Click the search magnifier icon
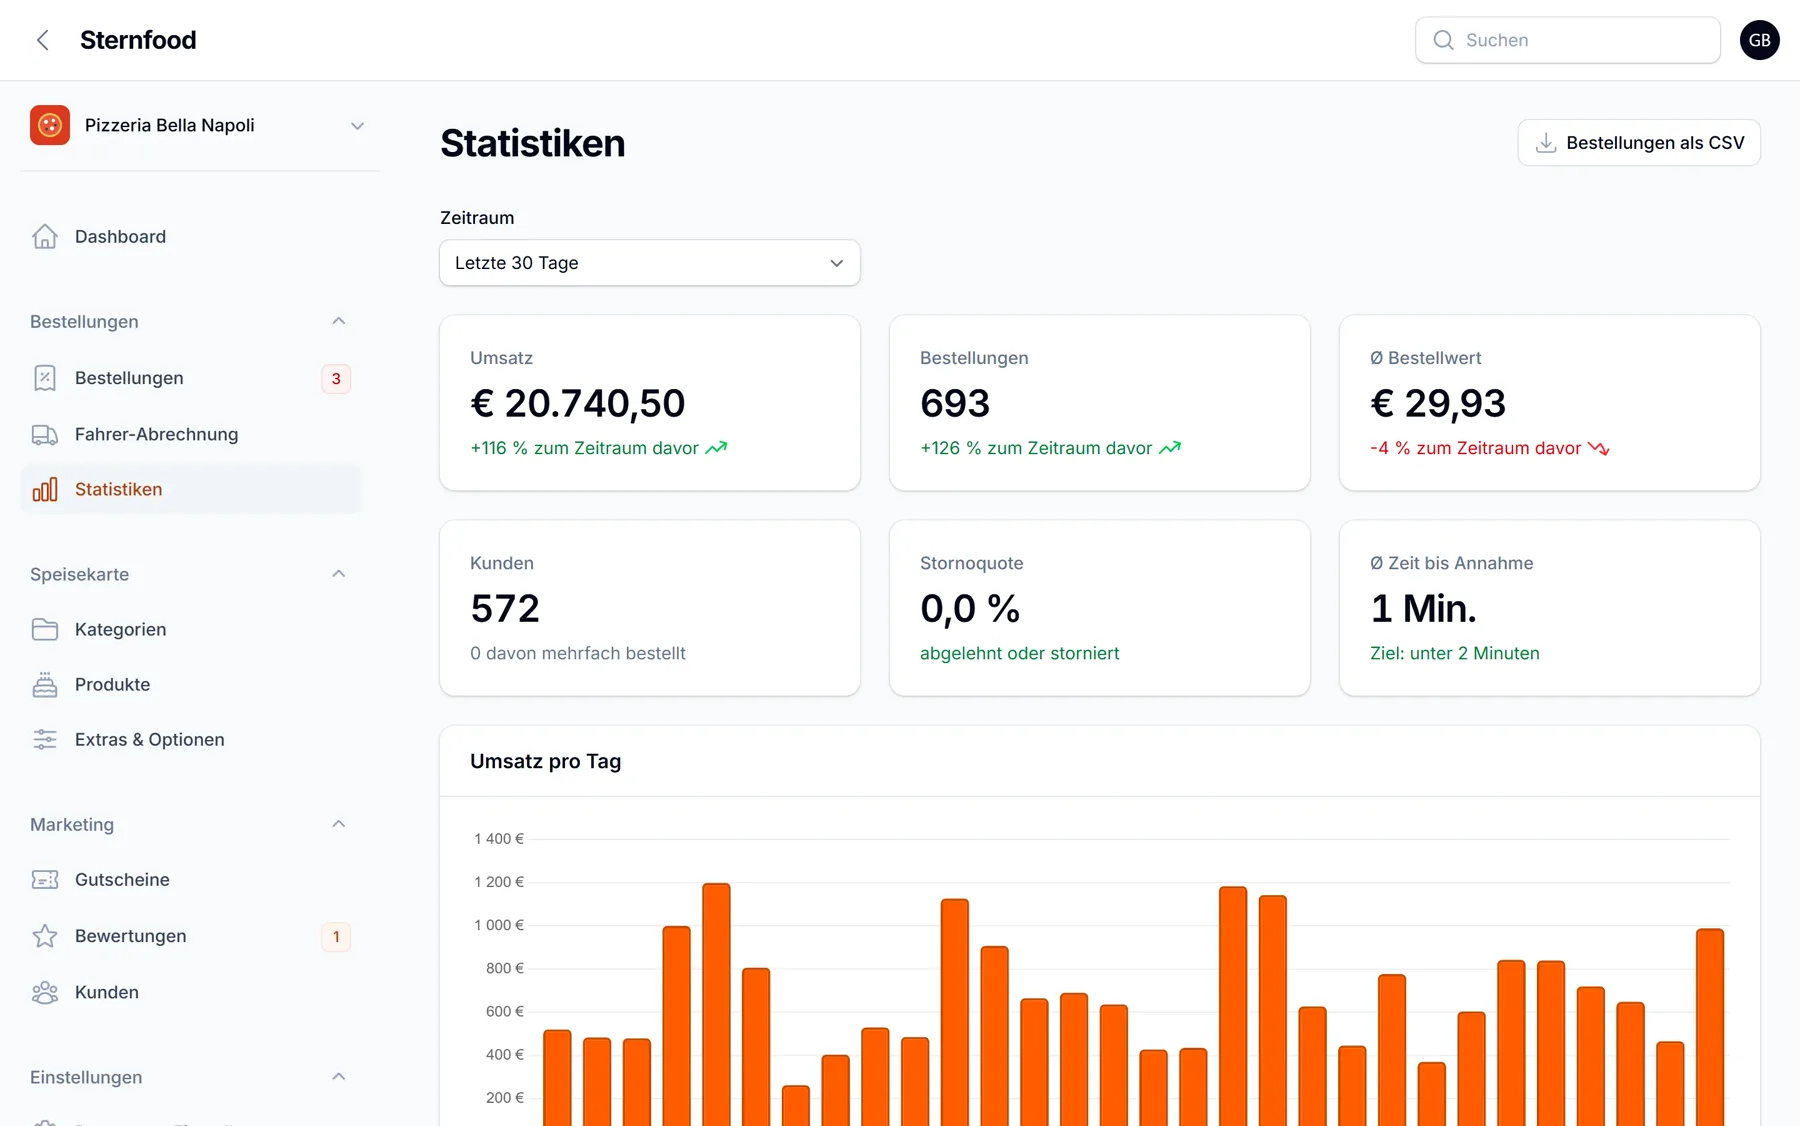This screenshot has height=1126, width=1800. click(x=1443, y=40)
